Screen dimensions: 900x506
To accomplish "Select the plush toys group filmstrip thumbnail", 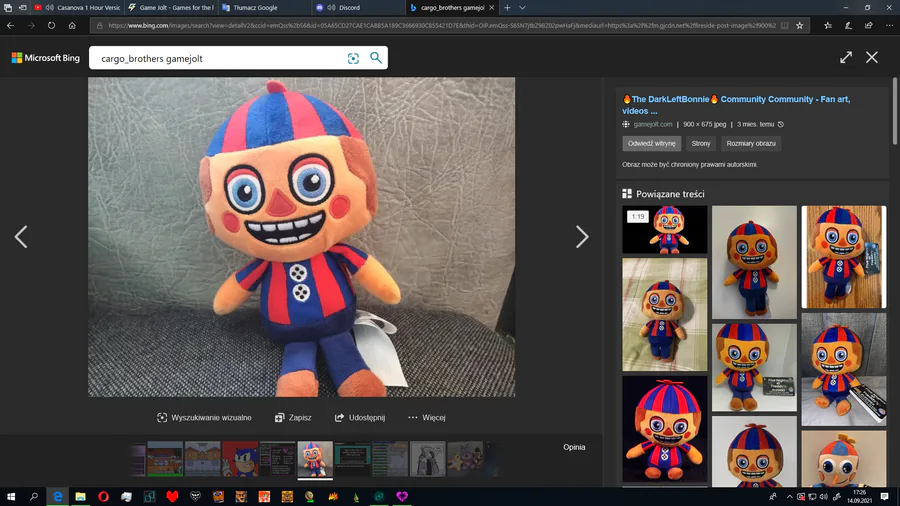I will 465,459.
